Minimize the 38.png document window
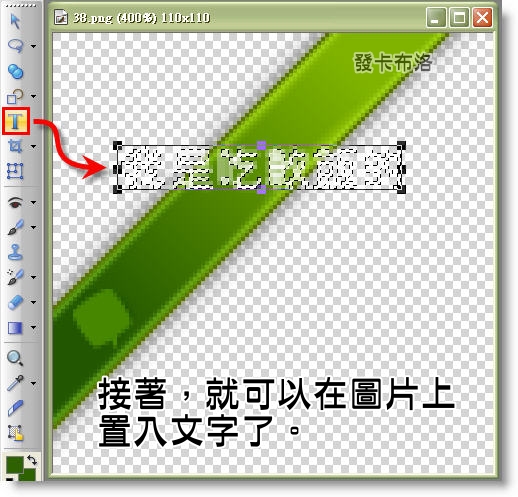 pos(436,17)
